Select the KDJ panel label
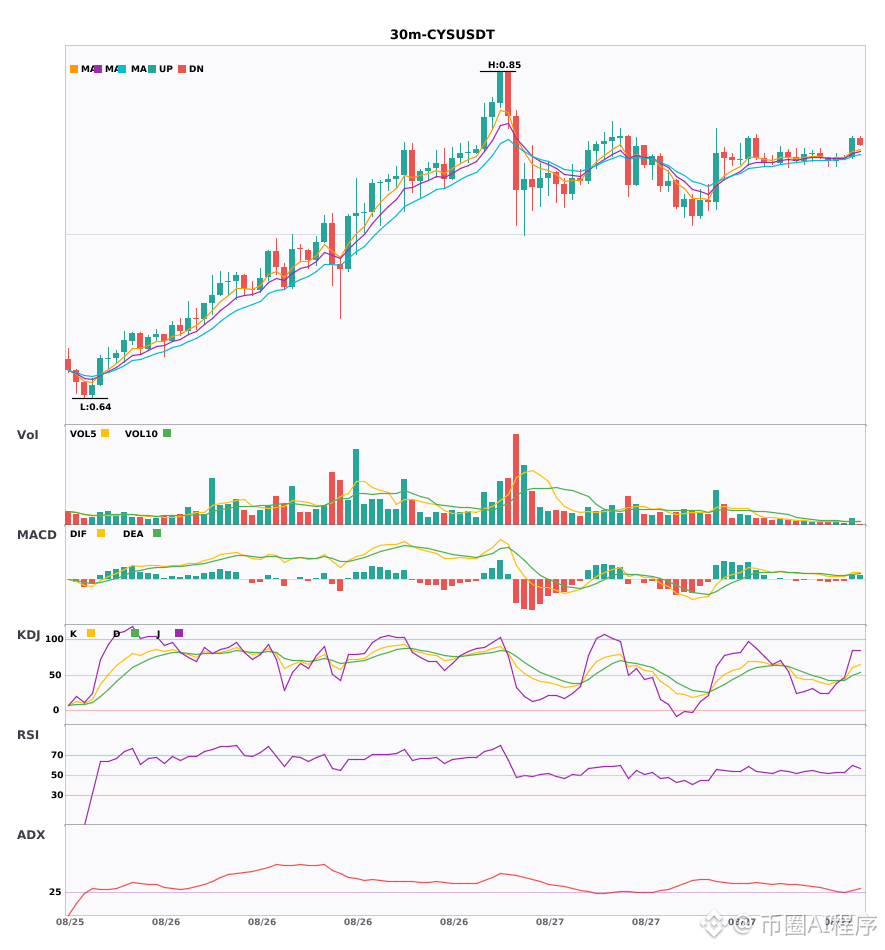 28,635
